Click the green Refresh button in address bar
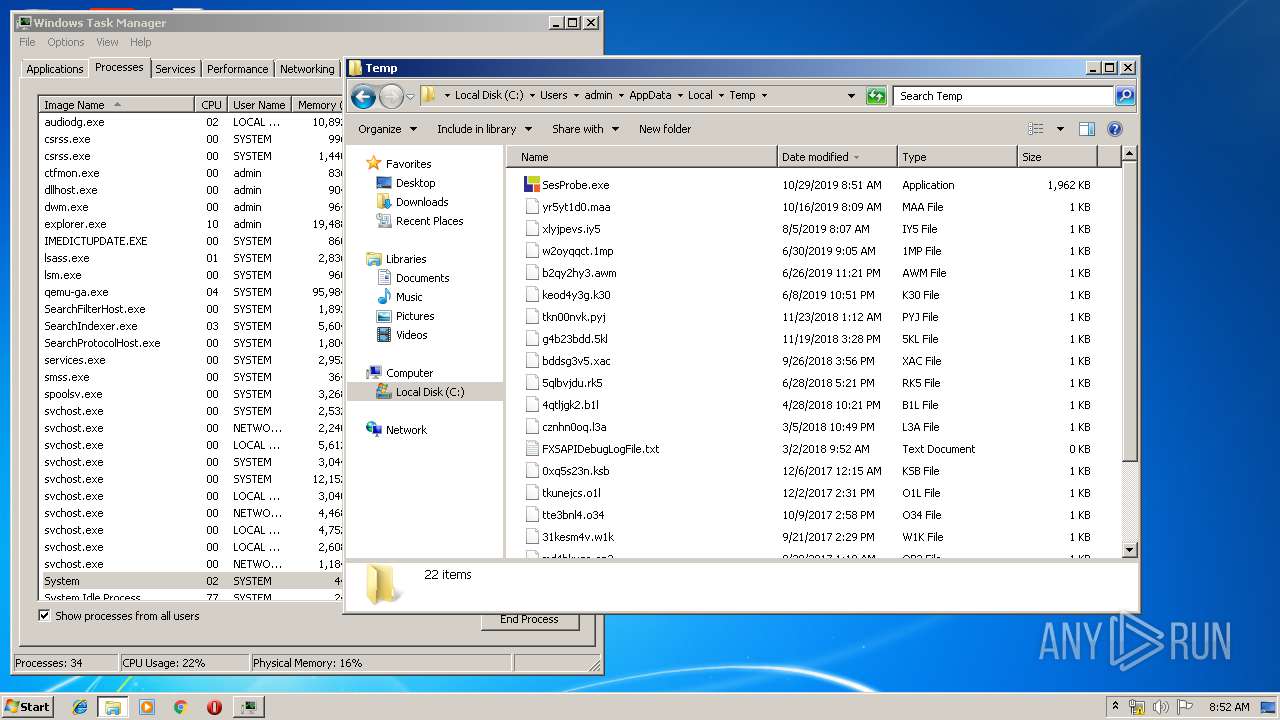The height and width of the screenshot is (720, 1280). coord(876,96)
